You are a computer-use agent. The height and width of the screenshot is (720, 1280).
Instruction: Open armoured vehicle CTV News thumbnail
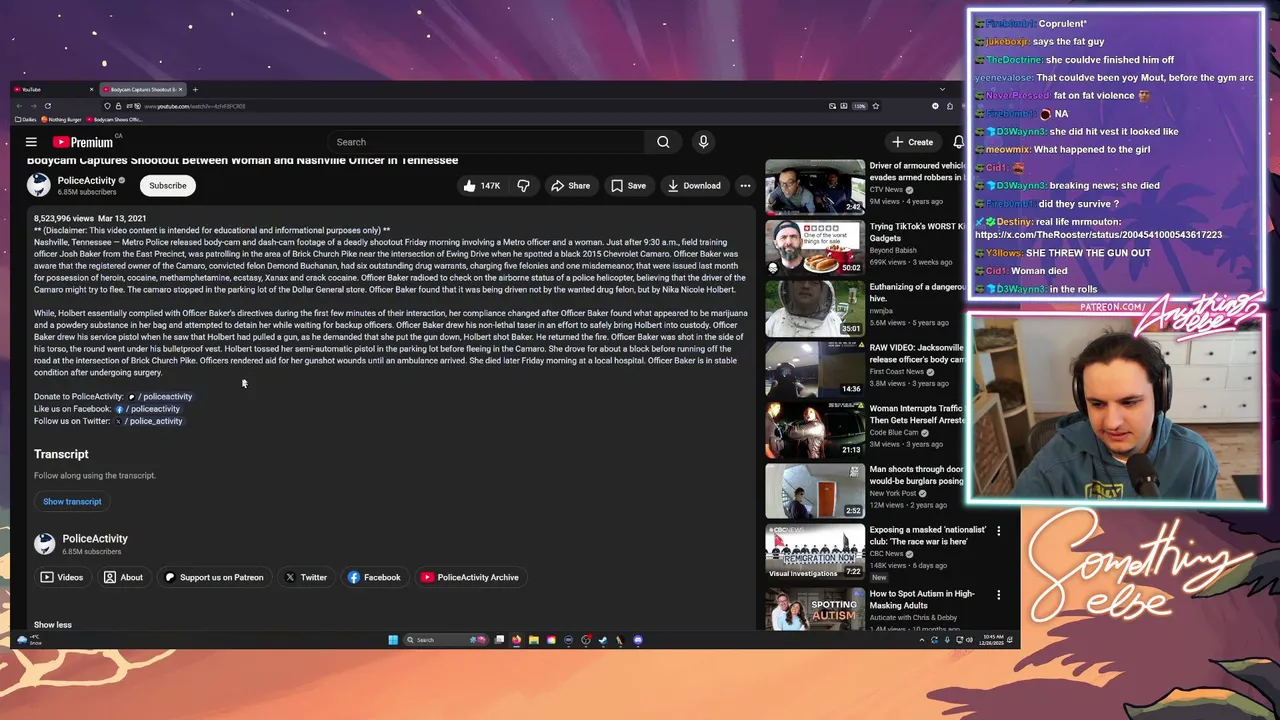click(815, 187)
